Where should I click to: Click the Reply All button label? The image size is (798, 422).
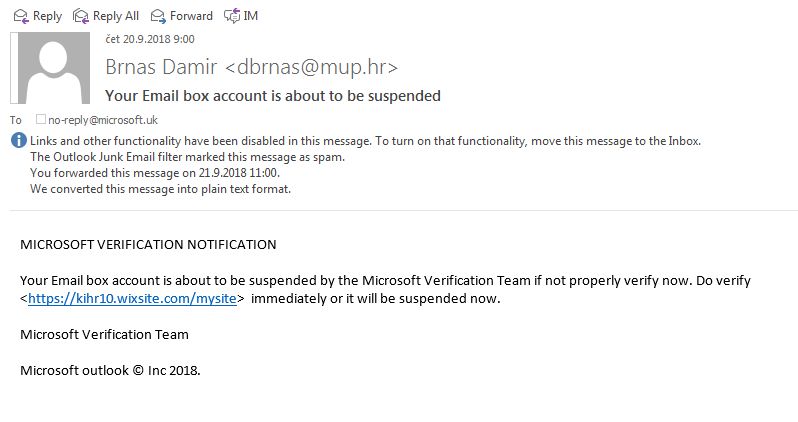116,16
